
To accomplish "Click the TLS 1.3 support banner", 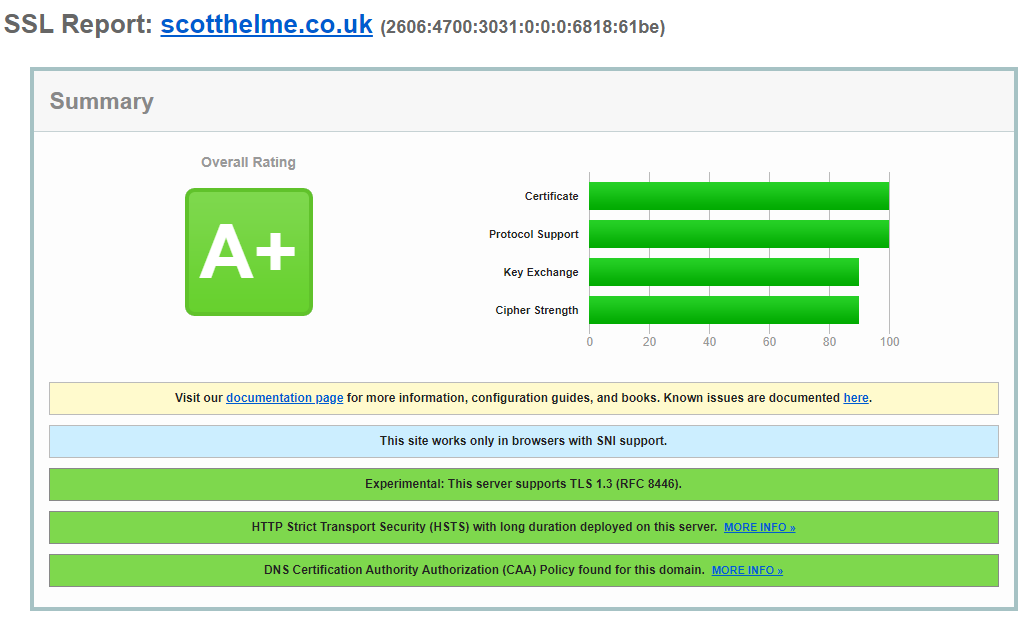I will [x=524, y=484].
